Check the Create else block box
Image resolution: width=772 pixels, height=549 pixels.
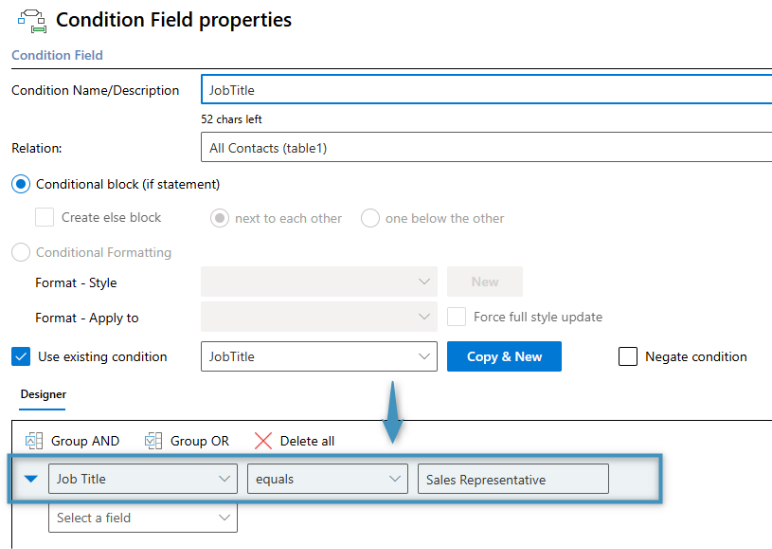click(x=44, y=217)
